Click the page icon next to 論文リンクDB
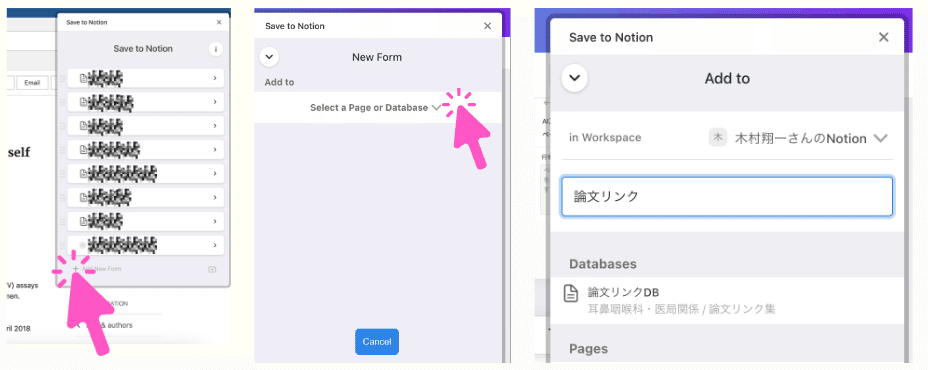This screenshot has width=928, height=370. (x=571, y=293)
